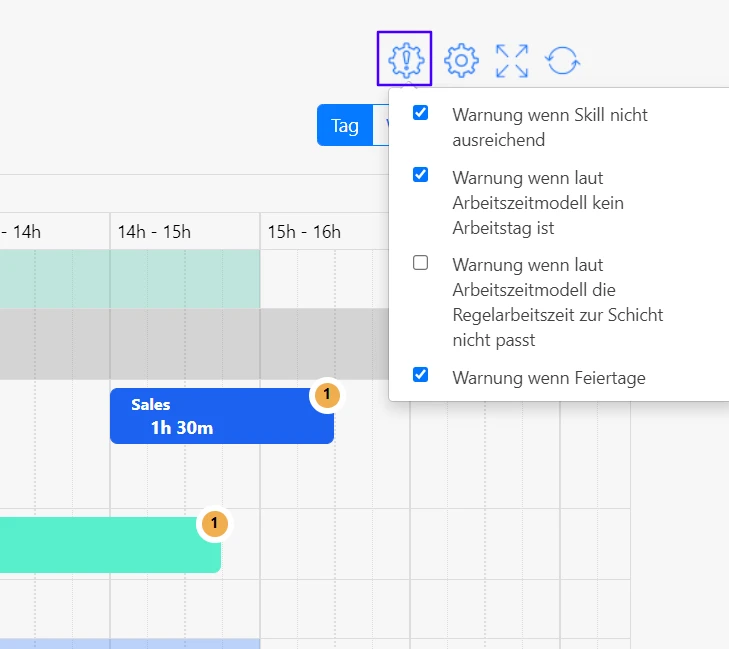Click the 'Warnung wenn Feiertage' label text
This screenshot has height=649, width=729.
click(548, 378)
